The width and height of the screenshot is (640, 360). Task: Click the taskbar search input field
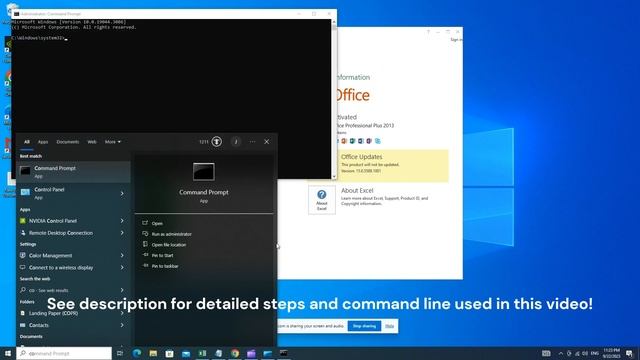64,353
